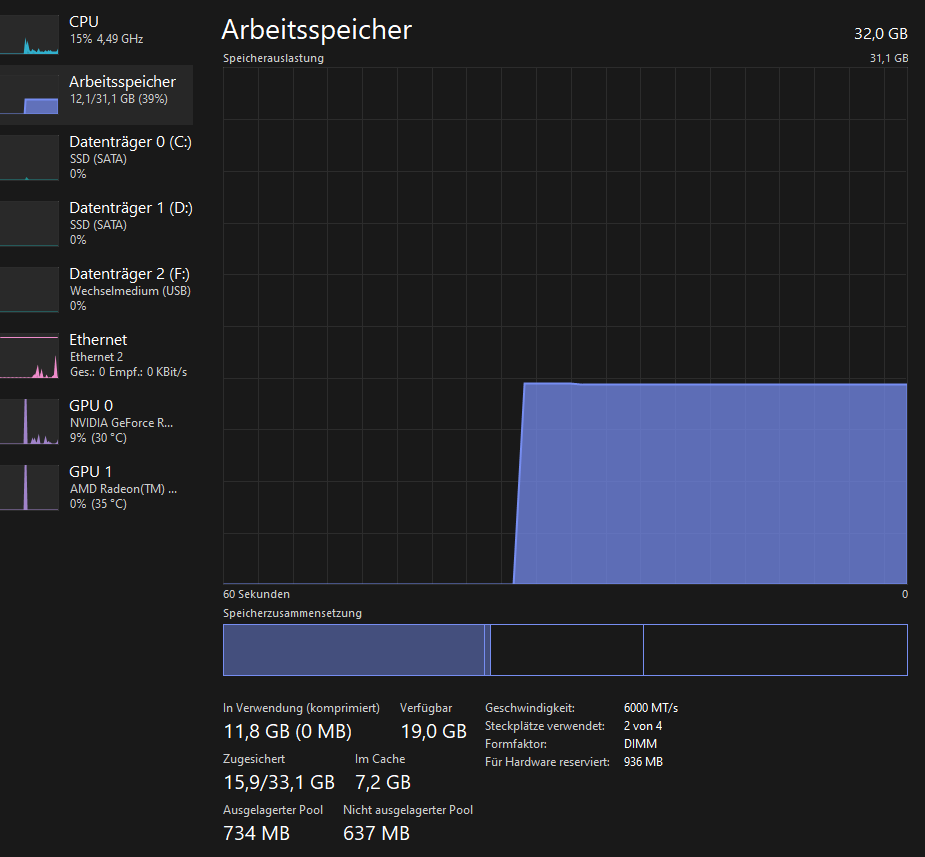Click the Speicherauslastung usage chart
The height and width of the screenshot is (857, 925).
(565, 326)
